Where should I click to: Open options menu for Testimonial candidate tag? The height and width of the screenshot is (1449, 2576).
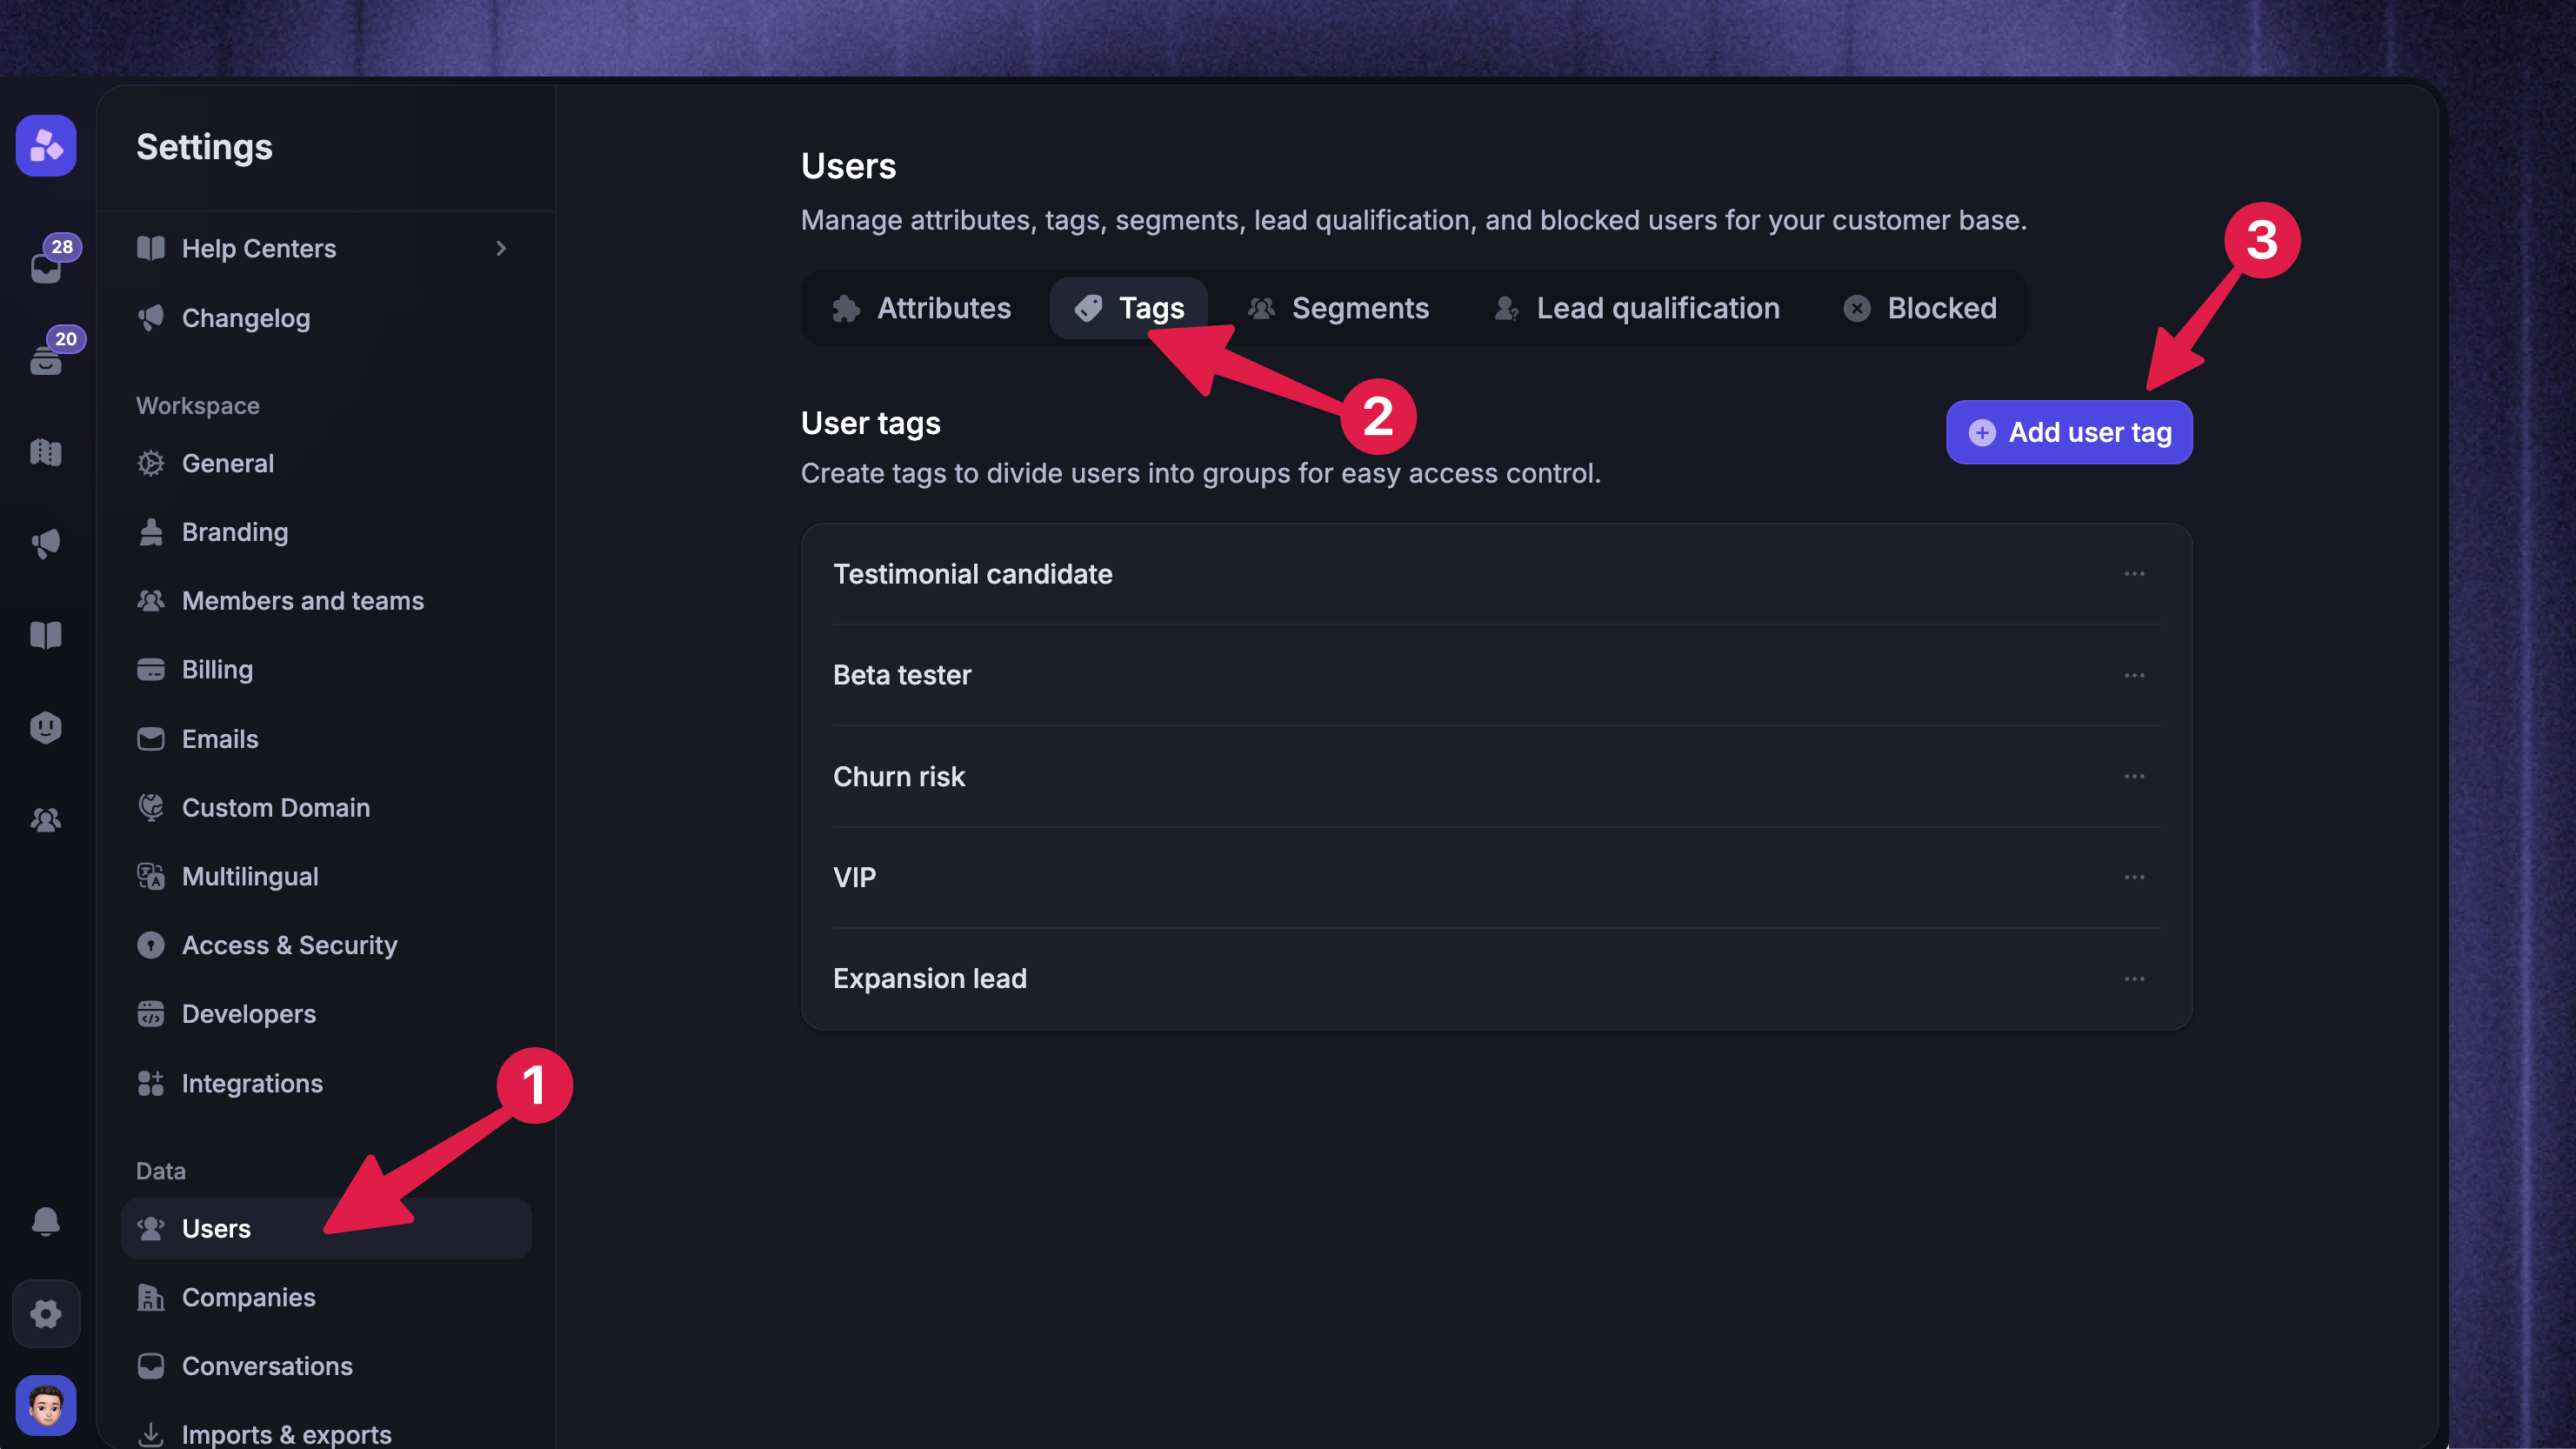[x=2134, y=574]
